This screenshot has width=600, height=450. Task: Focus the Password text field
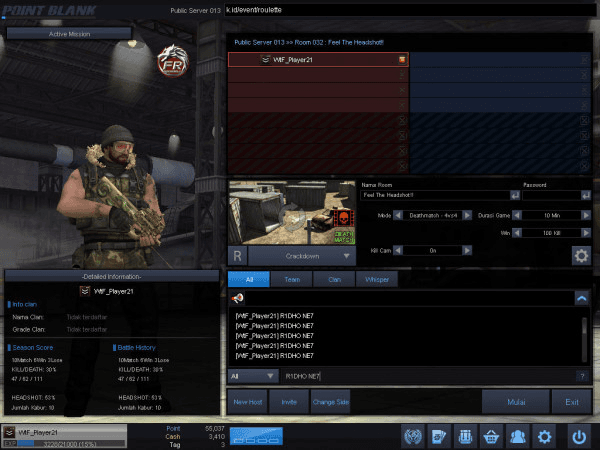pyautogui.click(x=551, y=195)
